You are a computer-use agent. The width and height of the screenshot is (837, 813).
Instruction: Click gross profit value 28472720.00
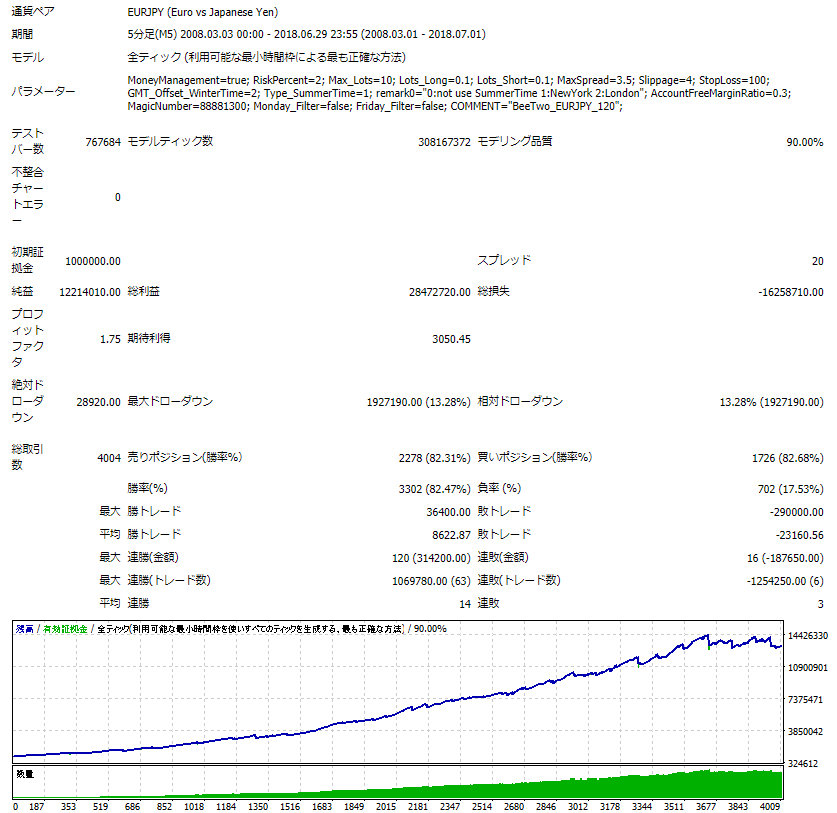(440, 292)
